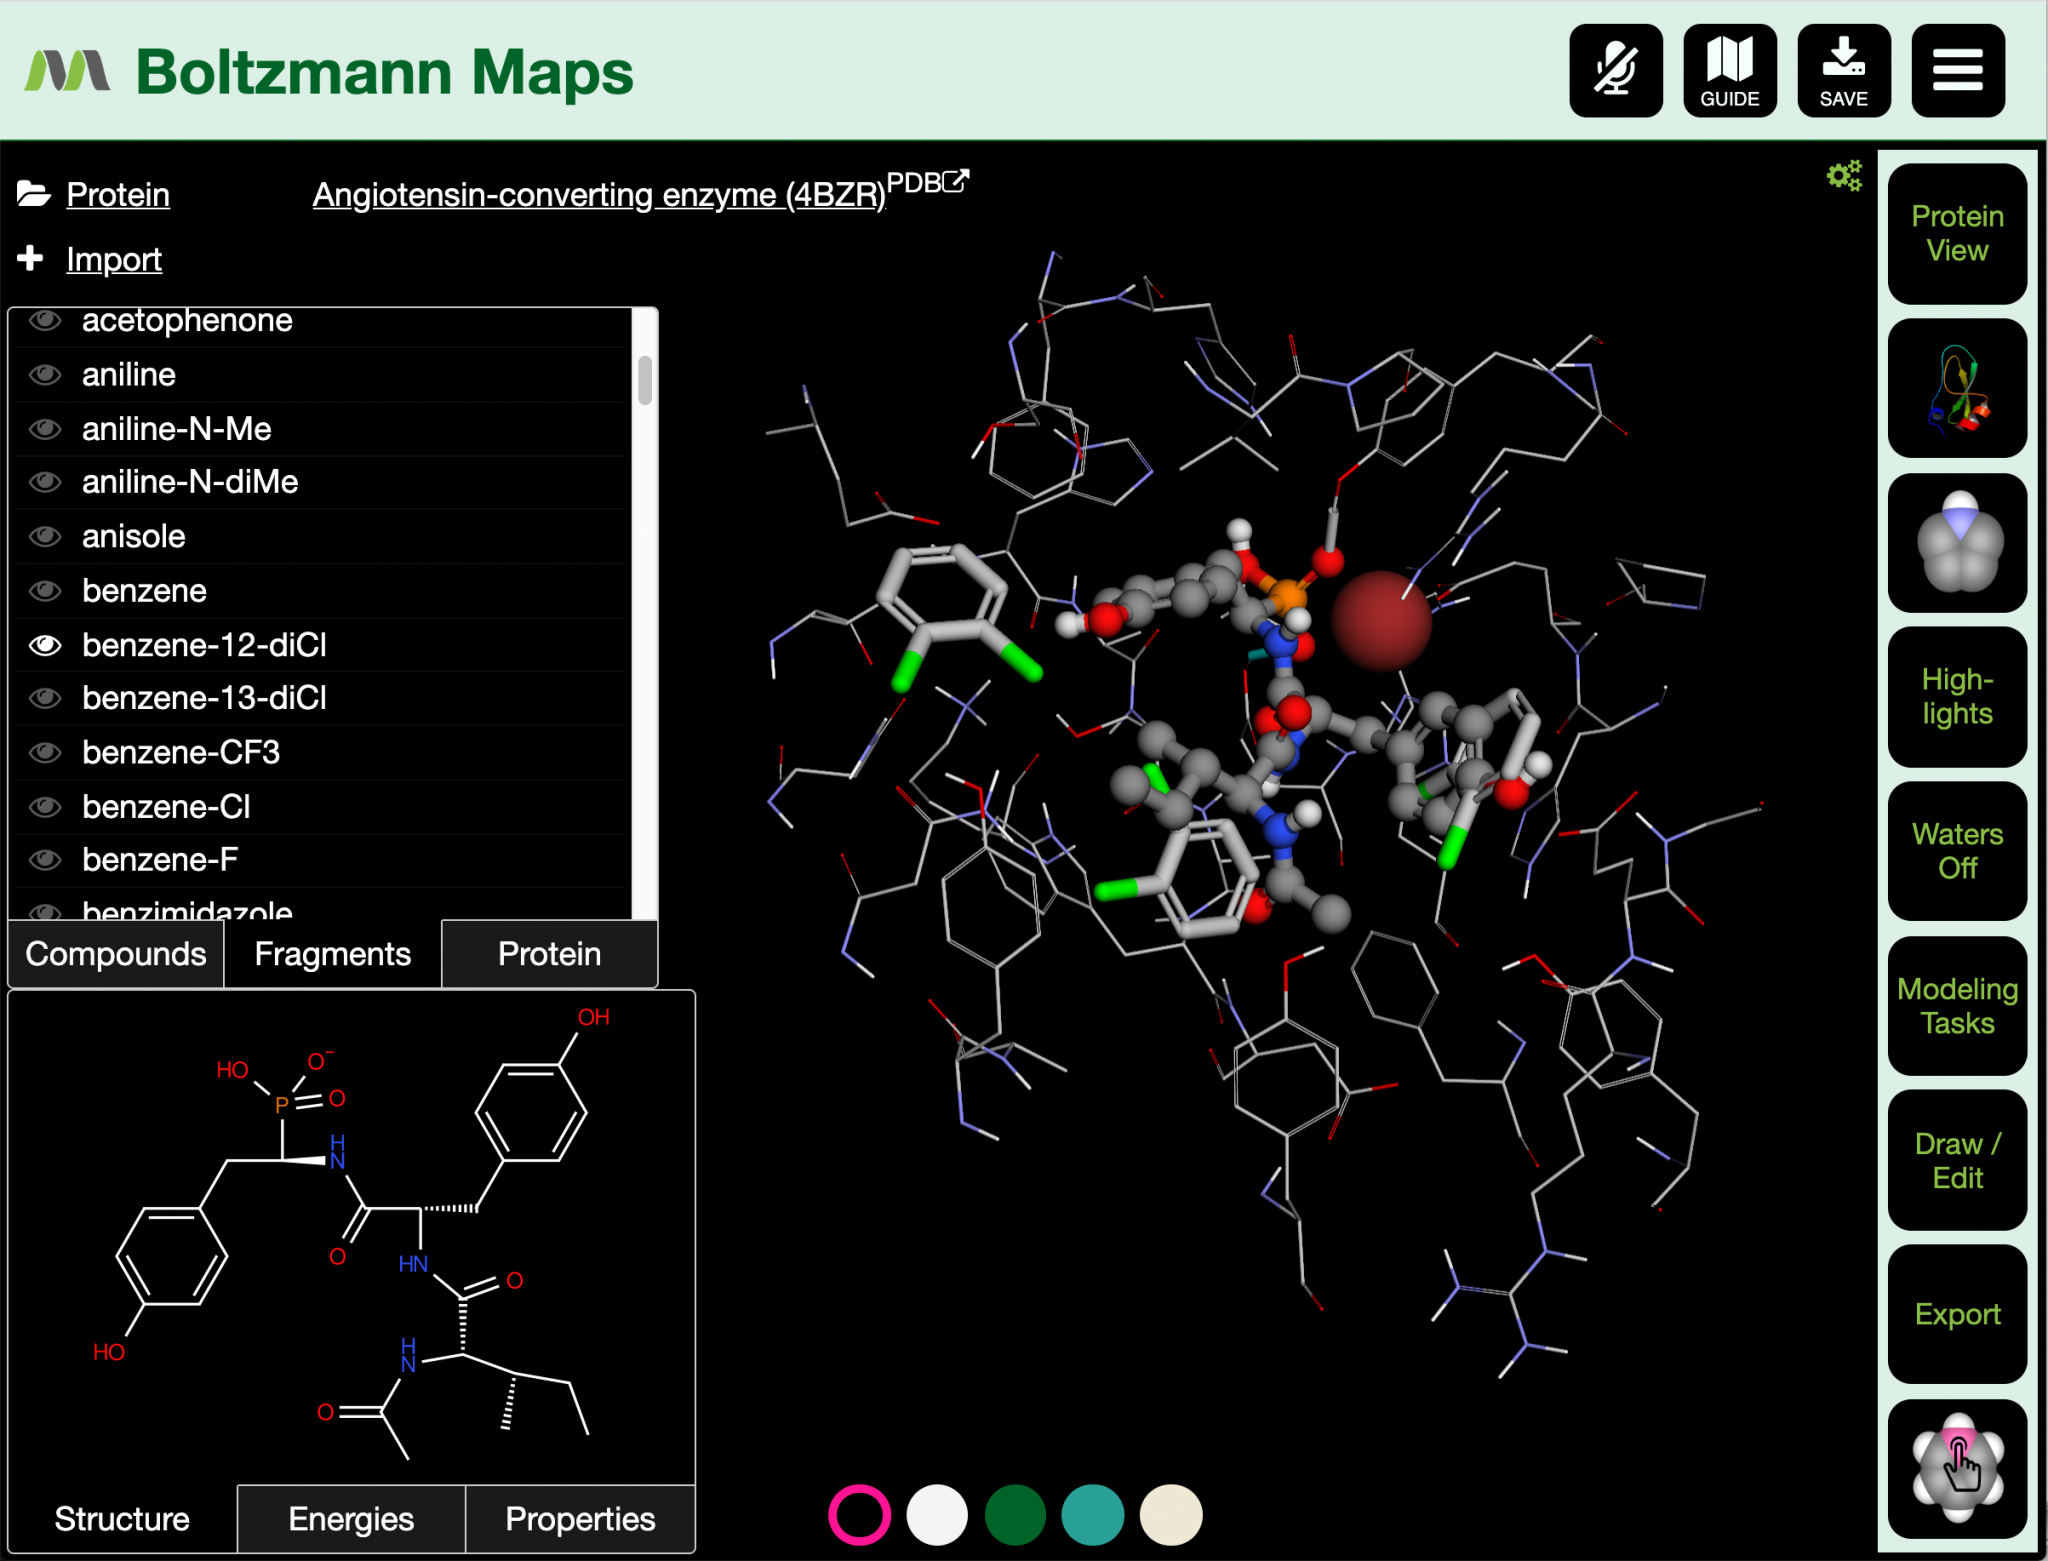Select the pink color swatch

click(858, 1515)
